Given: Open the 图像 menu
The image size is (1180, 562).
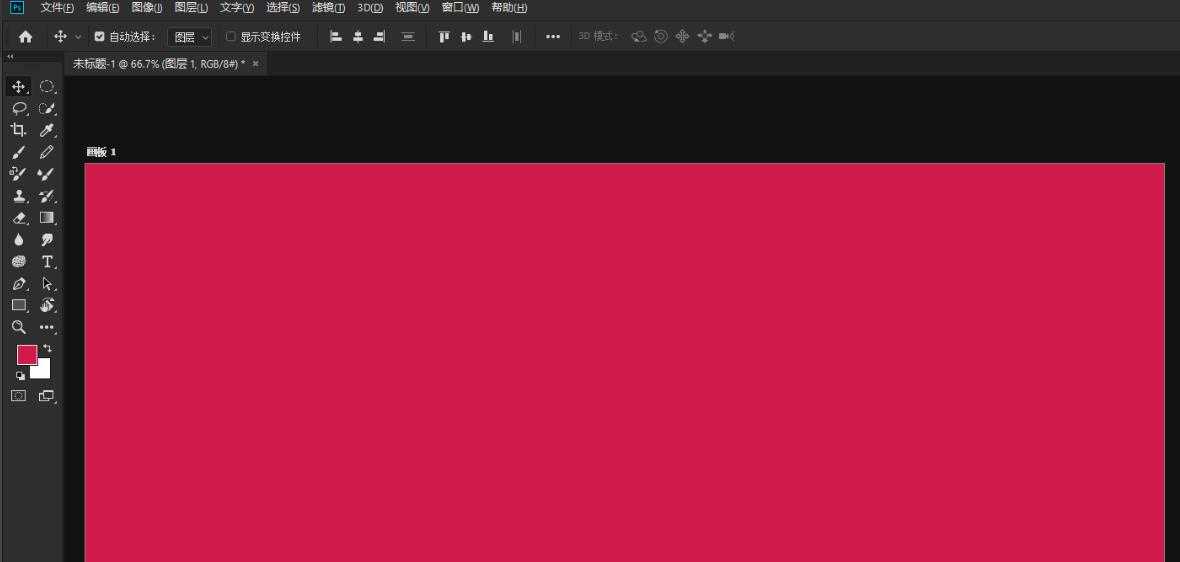Looking at the screenshot, I should coord(146,8).
